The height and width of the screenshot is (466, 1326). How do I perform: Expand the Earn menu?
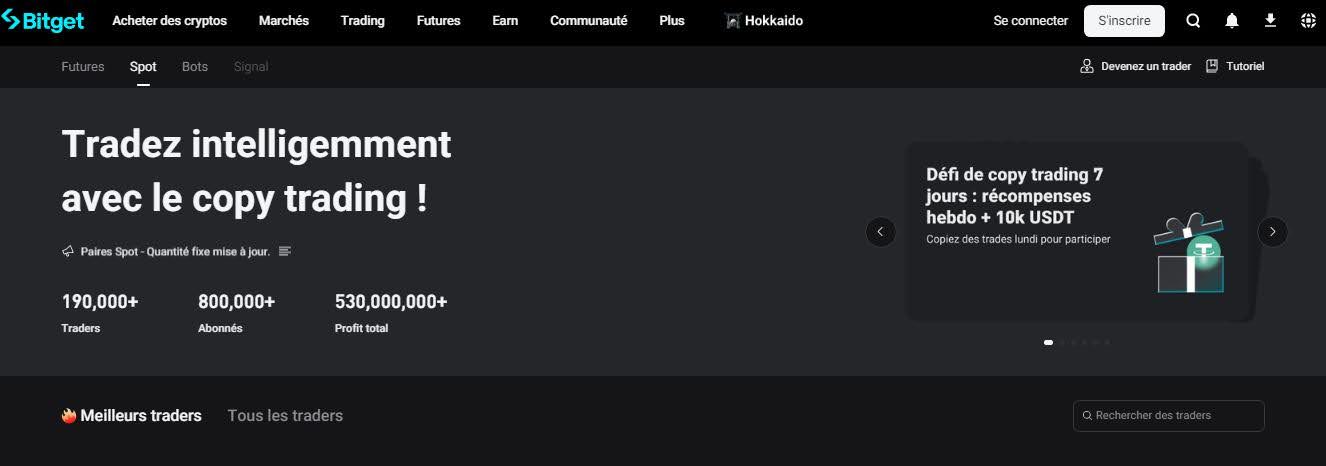coord(505,21)
